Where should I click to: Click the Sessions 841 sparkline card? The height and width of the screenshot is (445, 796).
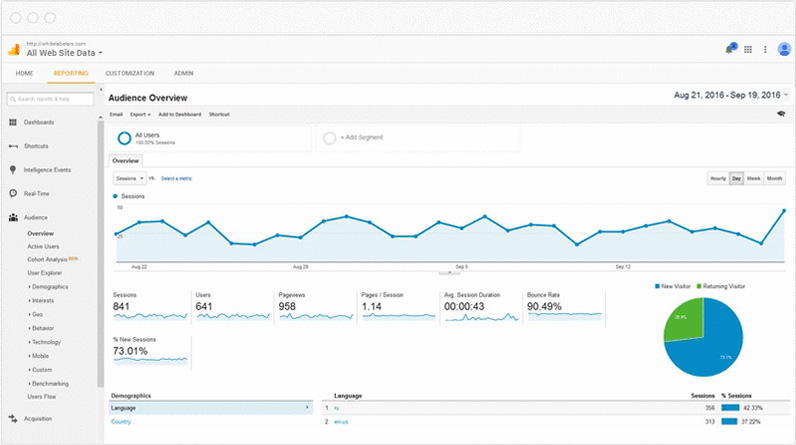tap(150, 308)
